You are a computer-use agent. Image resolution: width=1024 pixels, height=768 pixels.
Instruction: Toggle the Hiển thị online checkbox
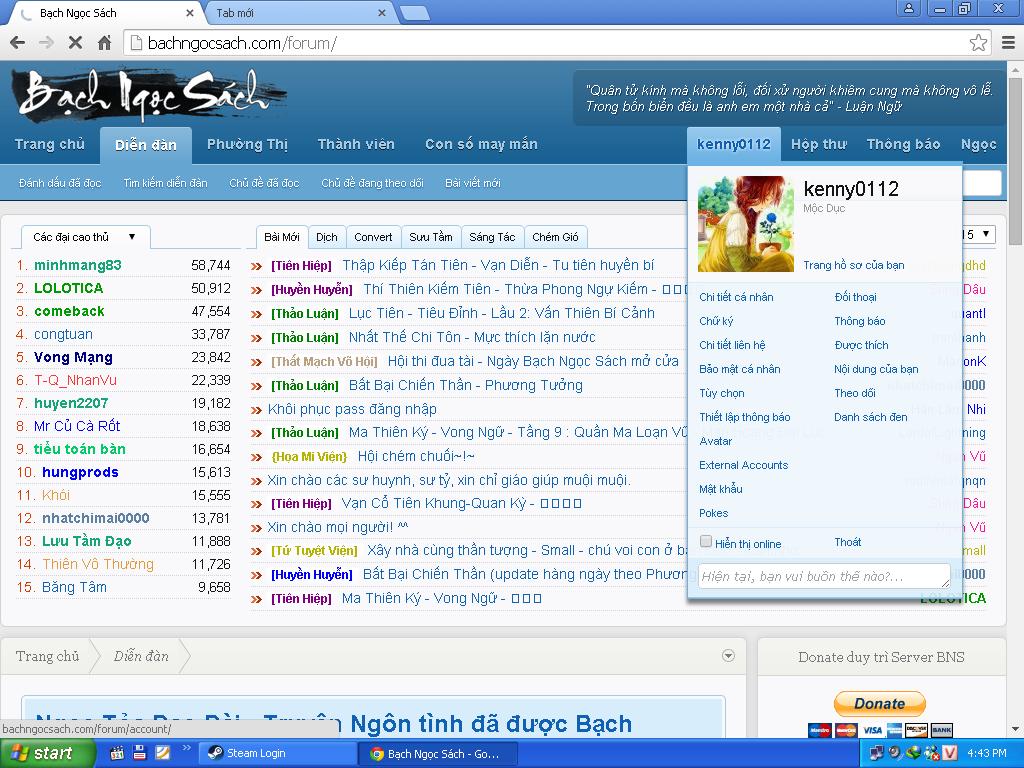click(x=706, y=542)
